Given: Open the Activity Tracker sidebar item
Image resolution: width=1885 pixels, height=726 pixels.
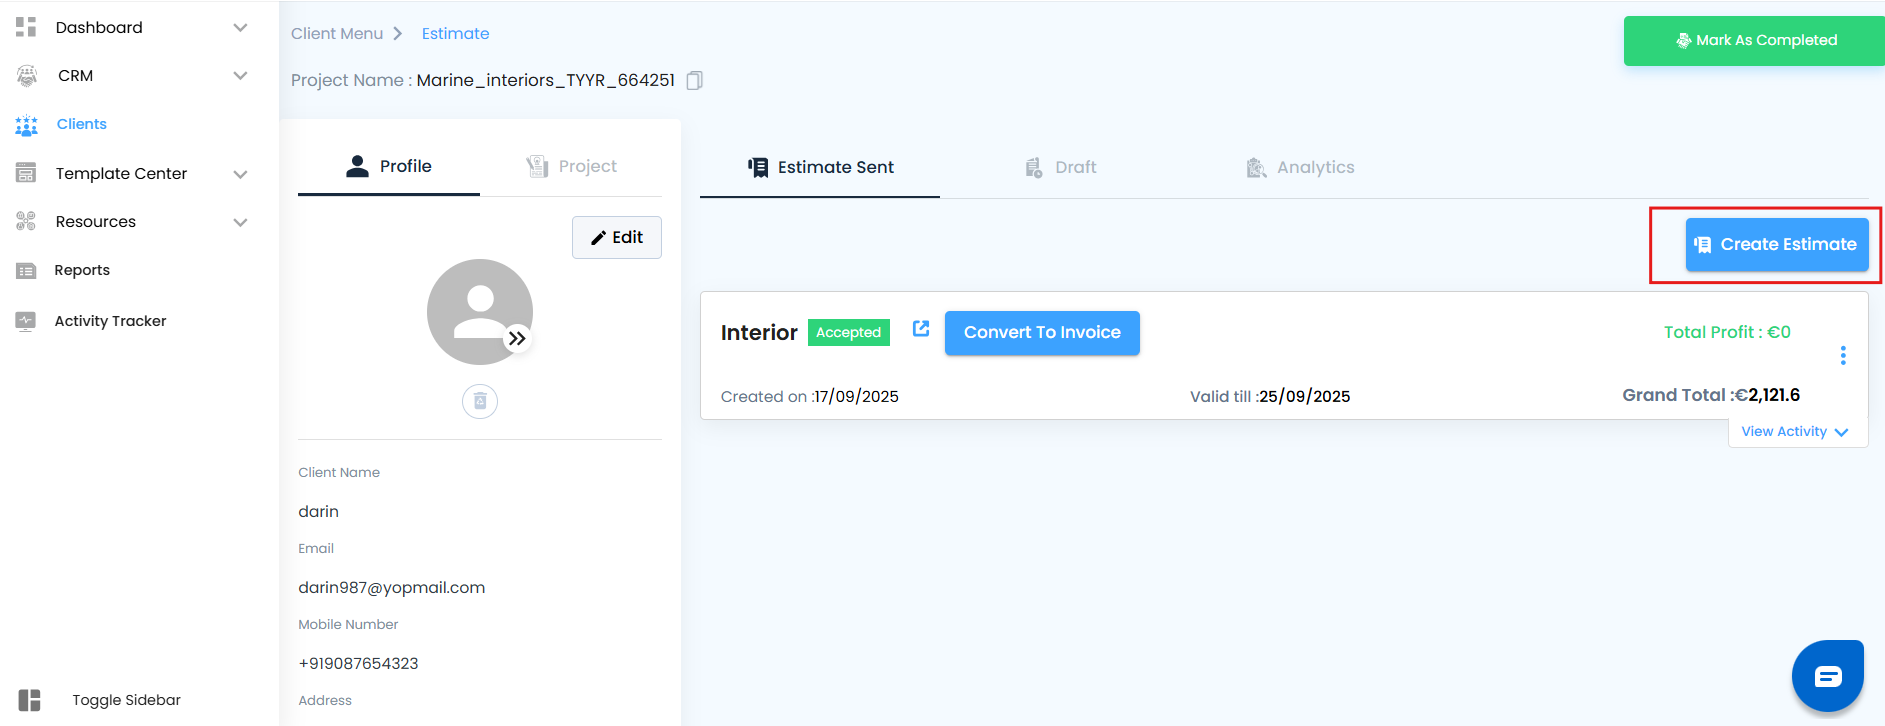Looking at the screenshot, I should (x=110, y=321).
